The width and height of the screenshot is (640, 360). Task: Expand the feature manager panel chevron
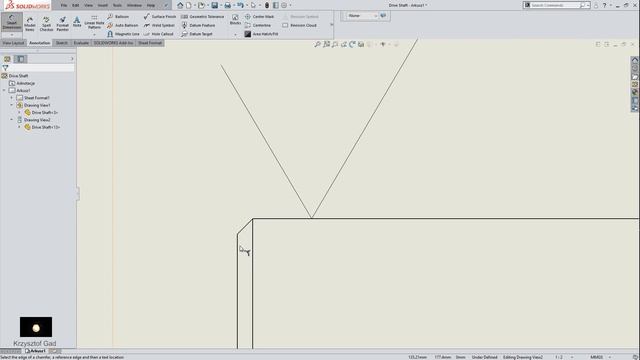(x=72, y=59)
